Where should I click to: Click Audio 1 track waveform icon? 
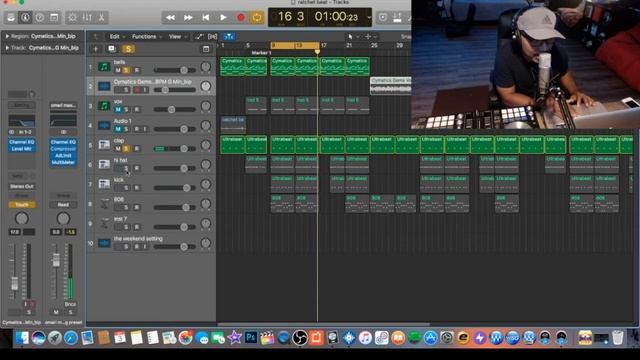104,125
